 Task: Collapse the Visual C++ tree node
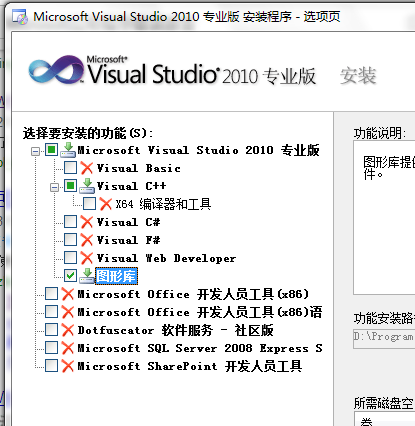tap(54, 188)
